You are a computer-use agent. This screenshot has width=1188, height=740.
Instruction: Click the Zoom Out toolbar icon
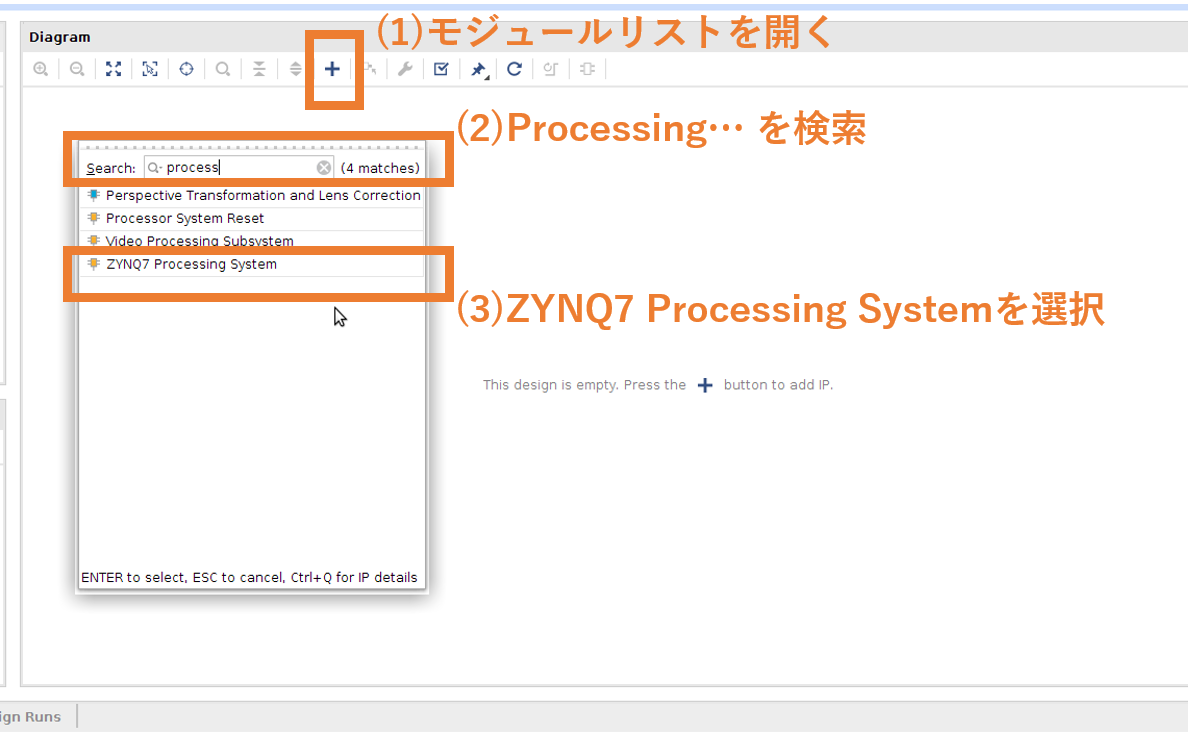coord(76,69)
